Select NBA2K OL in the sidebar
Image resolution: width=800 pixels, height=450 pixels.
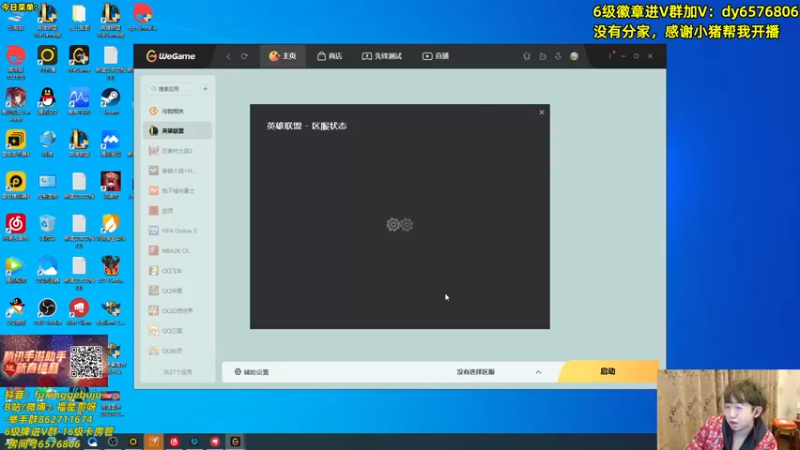pyautogui.click(x=178, y=251)
